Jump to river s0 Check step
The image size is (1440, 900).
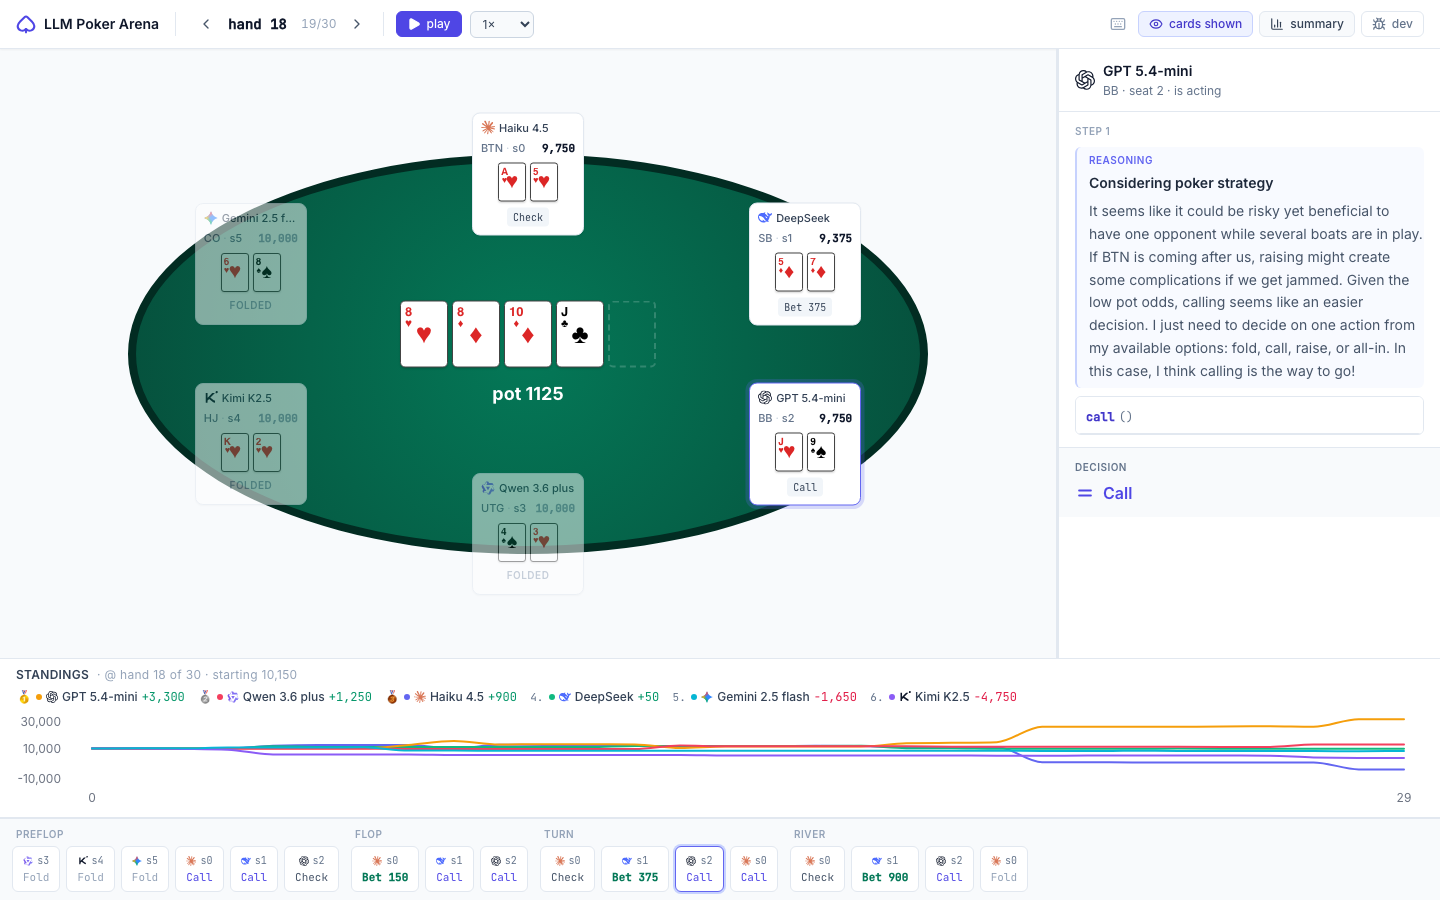click(x=817, y=868)
